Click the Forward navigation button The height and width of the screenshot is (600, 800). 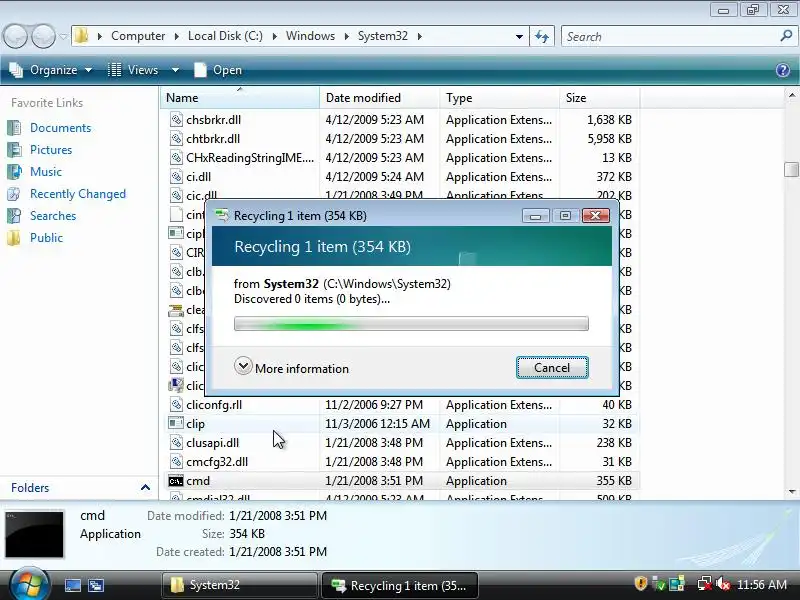tap(43, 36)
